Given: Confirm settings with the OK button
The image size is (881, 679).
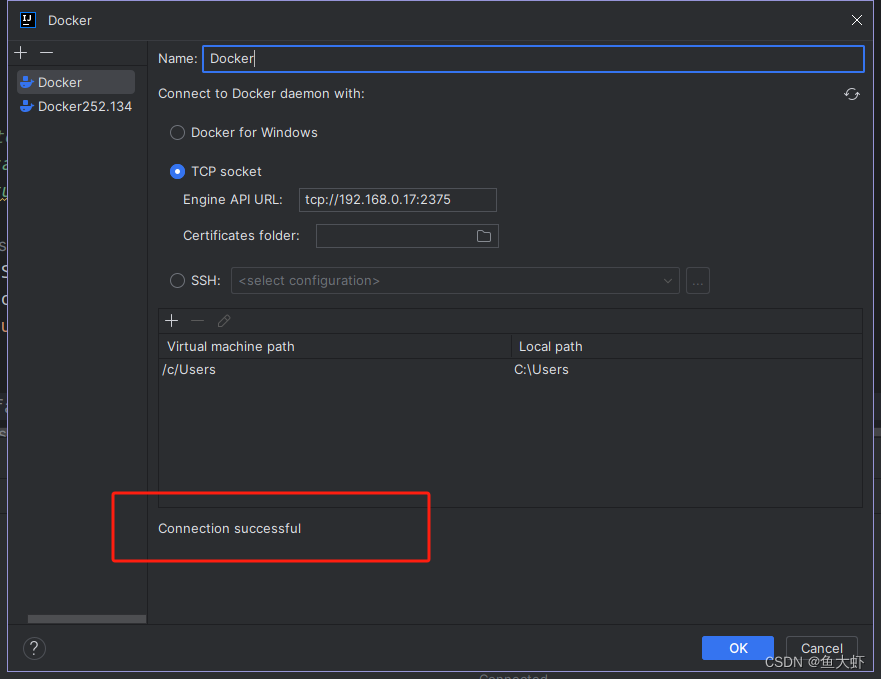Looking at the screenshot, I should 738,648.
